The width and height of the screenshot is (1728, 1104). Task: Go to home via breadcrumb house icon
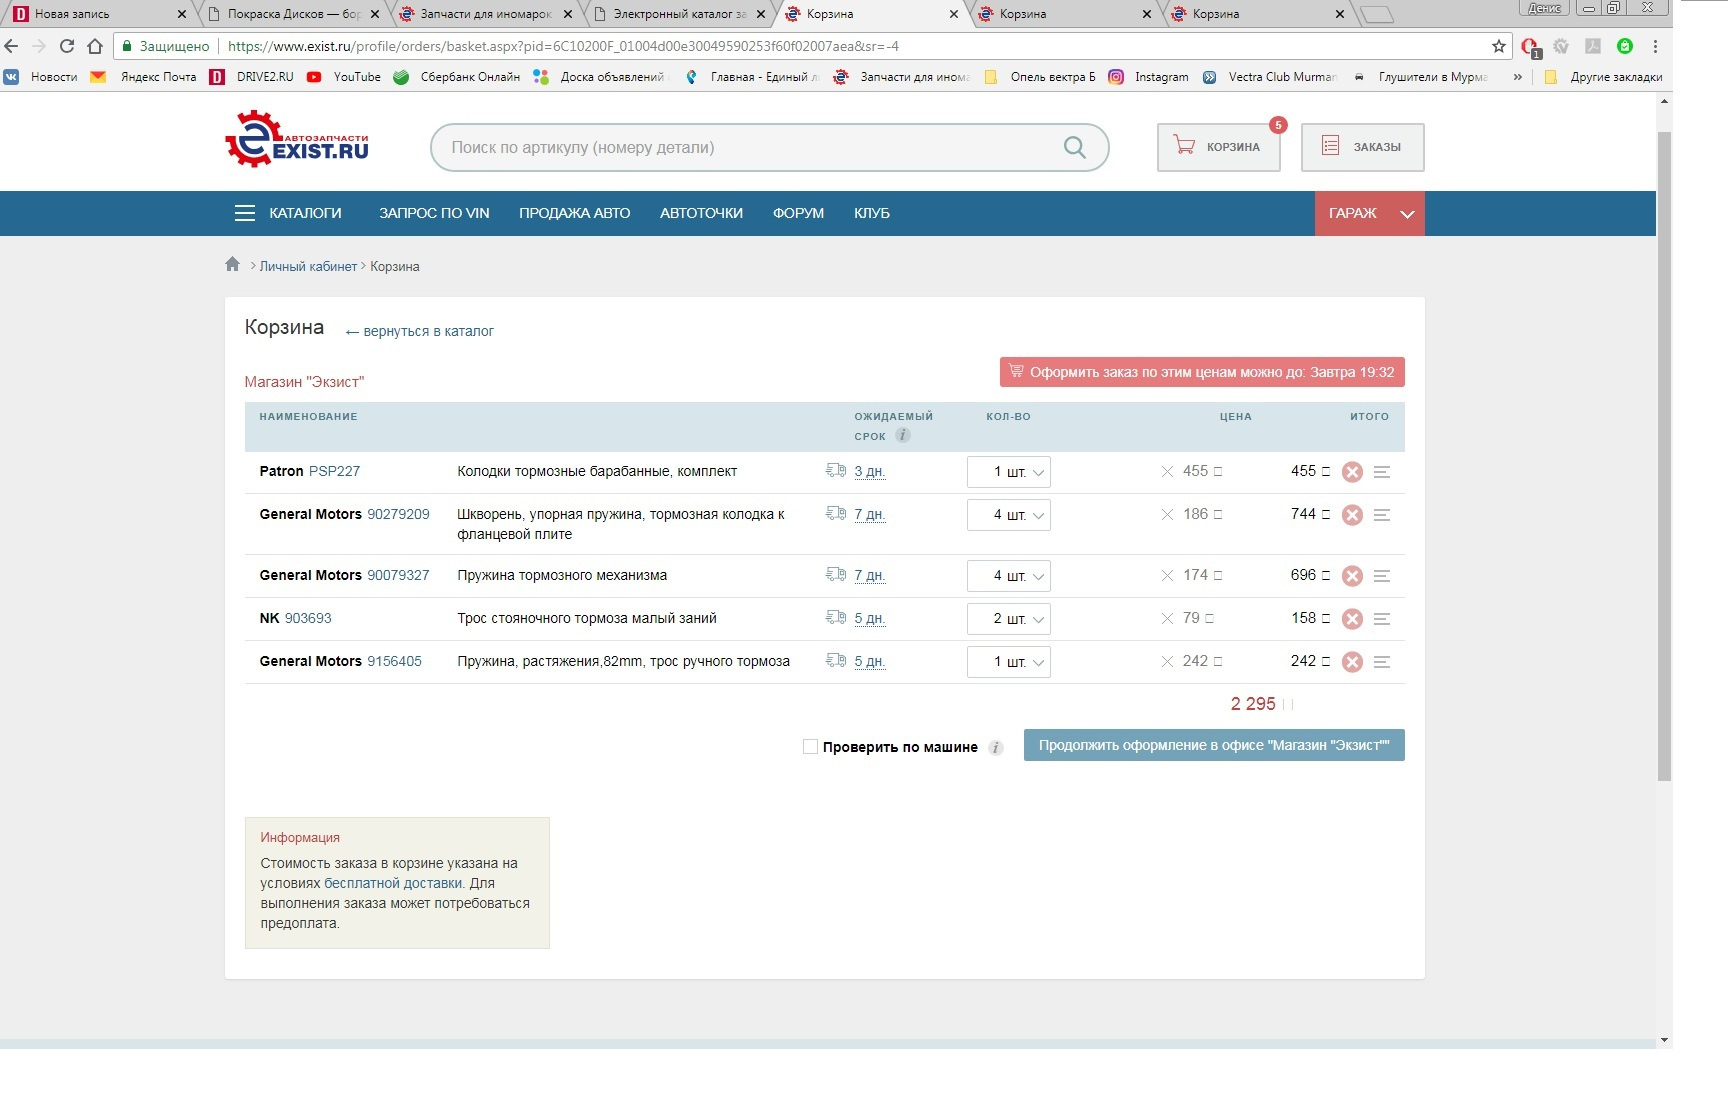232,264
